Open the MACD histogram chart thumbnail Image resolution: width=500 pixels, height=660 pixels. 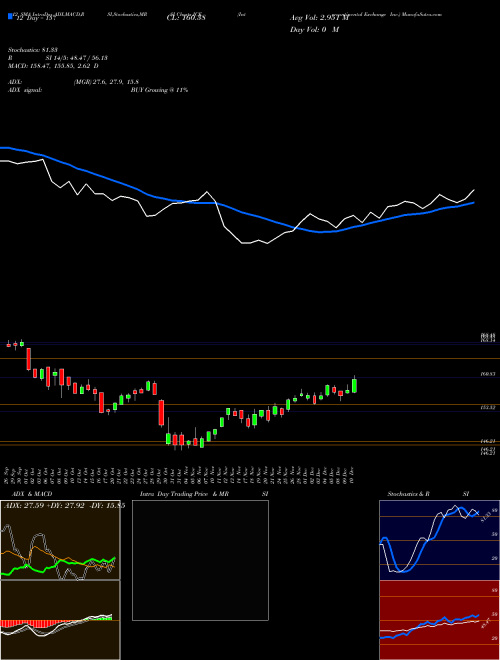point(60,620)
